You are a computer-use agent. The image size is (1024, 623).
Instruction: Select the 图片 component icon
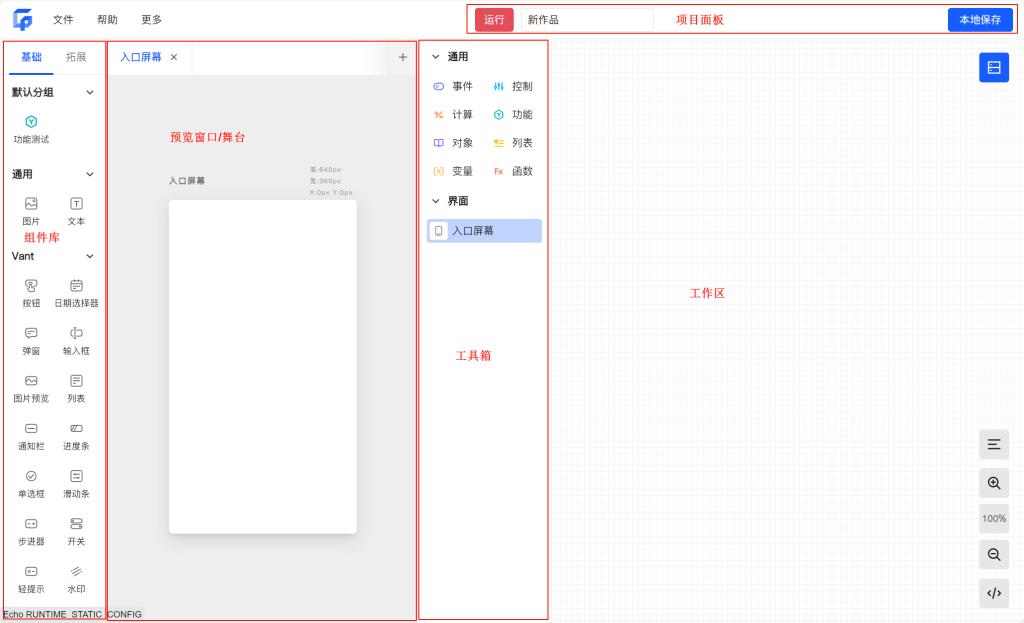pyautogui.click(x=31, y=204)
